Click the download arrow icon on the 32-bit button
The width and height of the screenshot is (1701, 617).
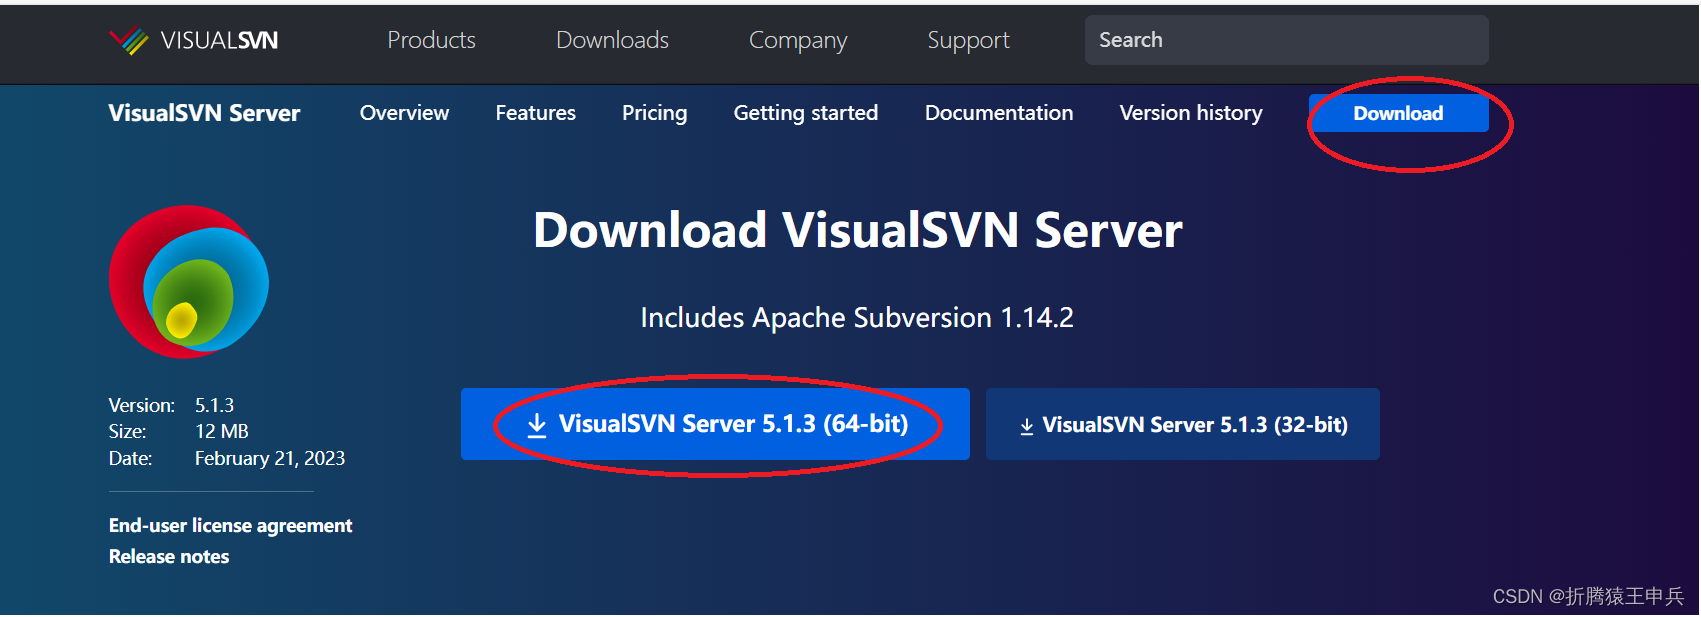(1025, 424)
